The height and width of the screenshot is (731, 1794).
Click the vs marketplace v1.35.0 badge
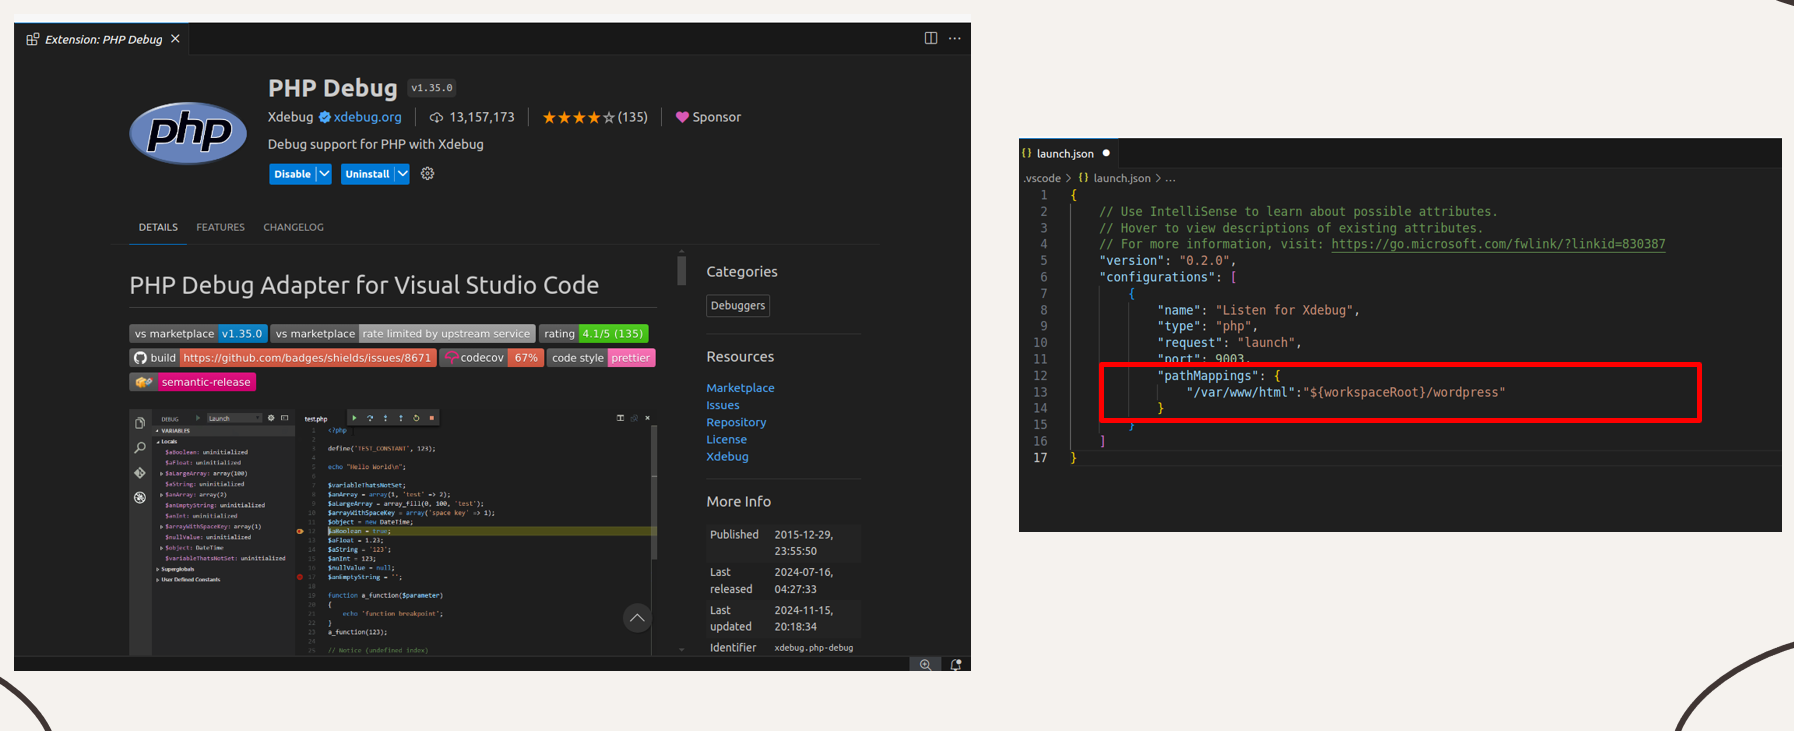(x=198, y=334)
